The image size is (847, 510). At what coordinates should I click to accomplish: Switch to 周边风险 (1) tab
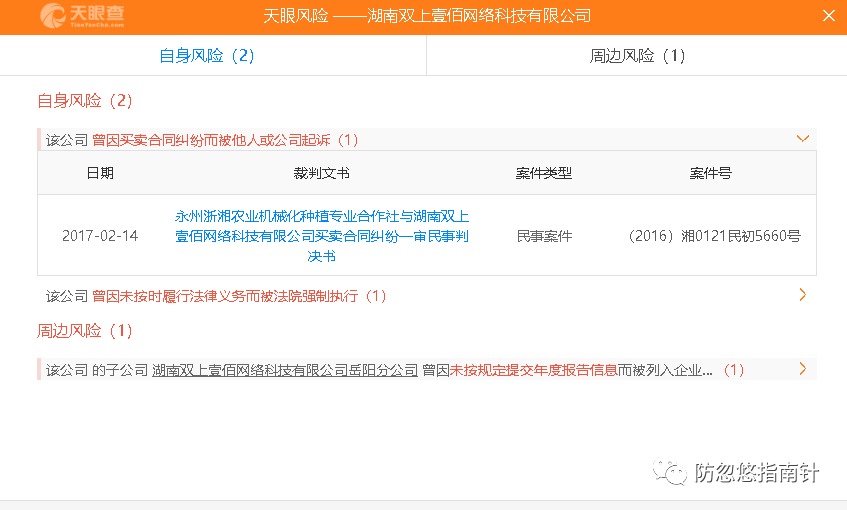(637, 56)
